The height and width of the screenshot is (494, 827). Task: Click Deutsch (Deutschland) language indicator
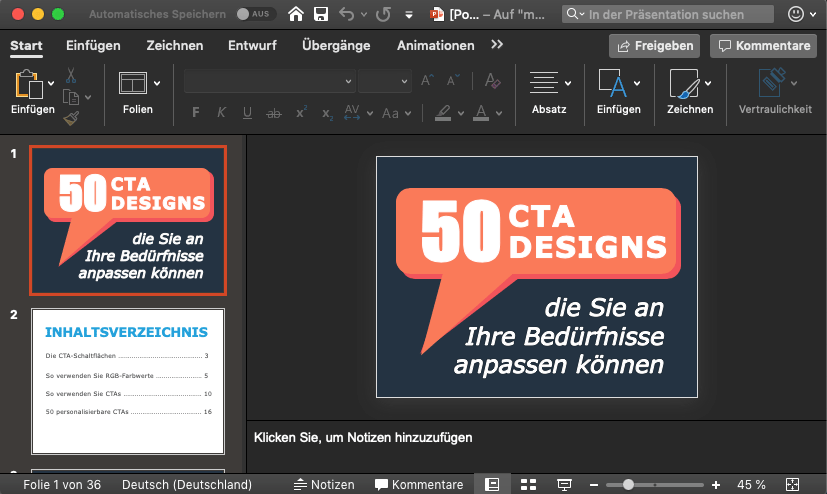pyautogui.click(x=187, y=485)
